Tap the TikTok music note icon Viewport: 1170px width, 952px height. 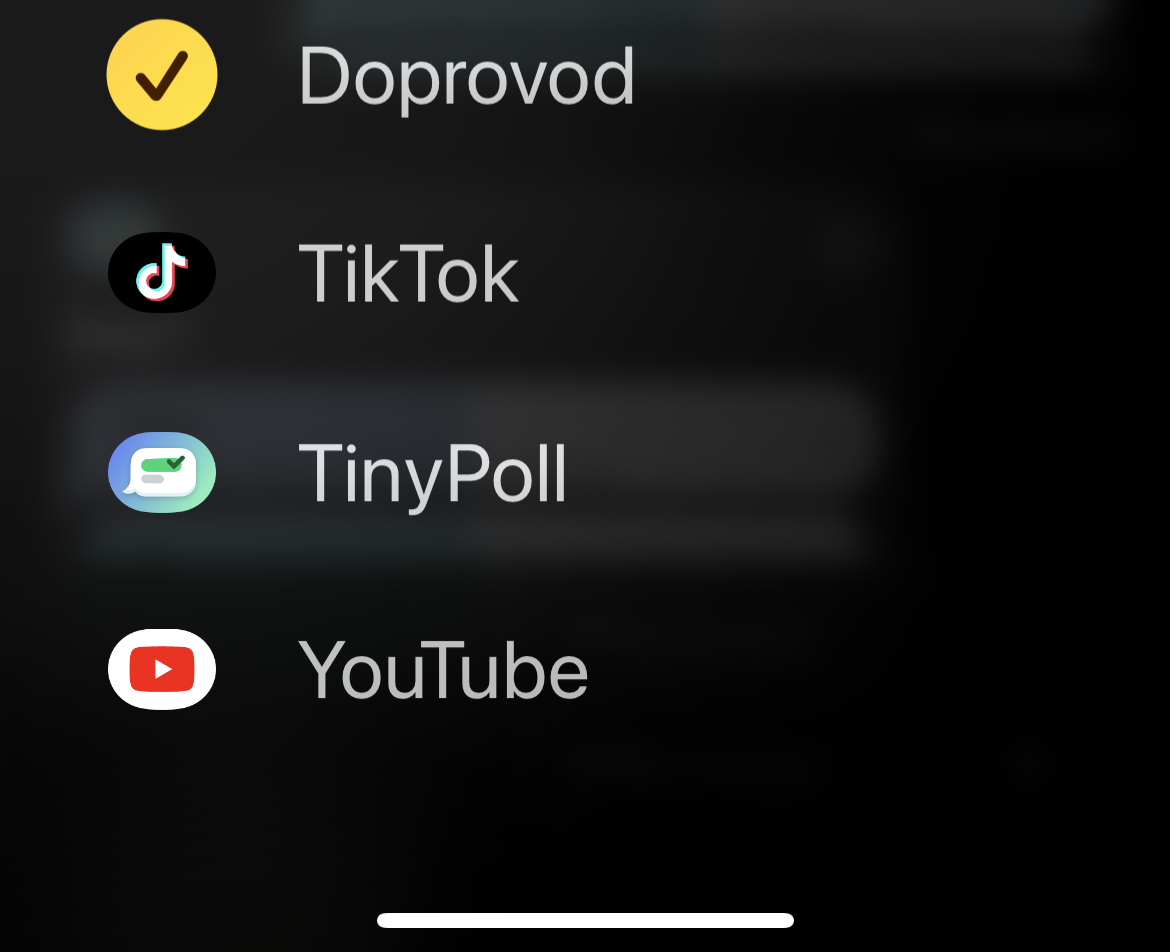pos(162,272)
